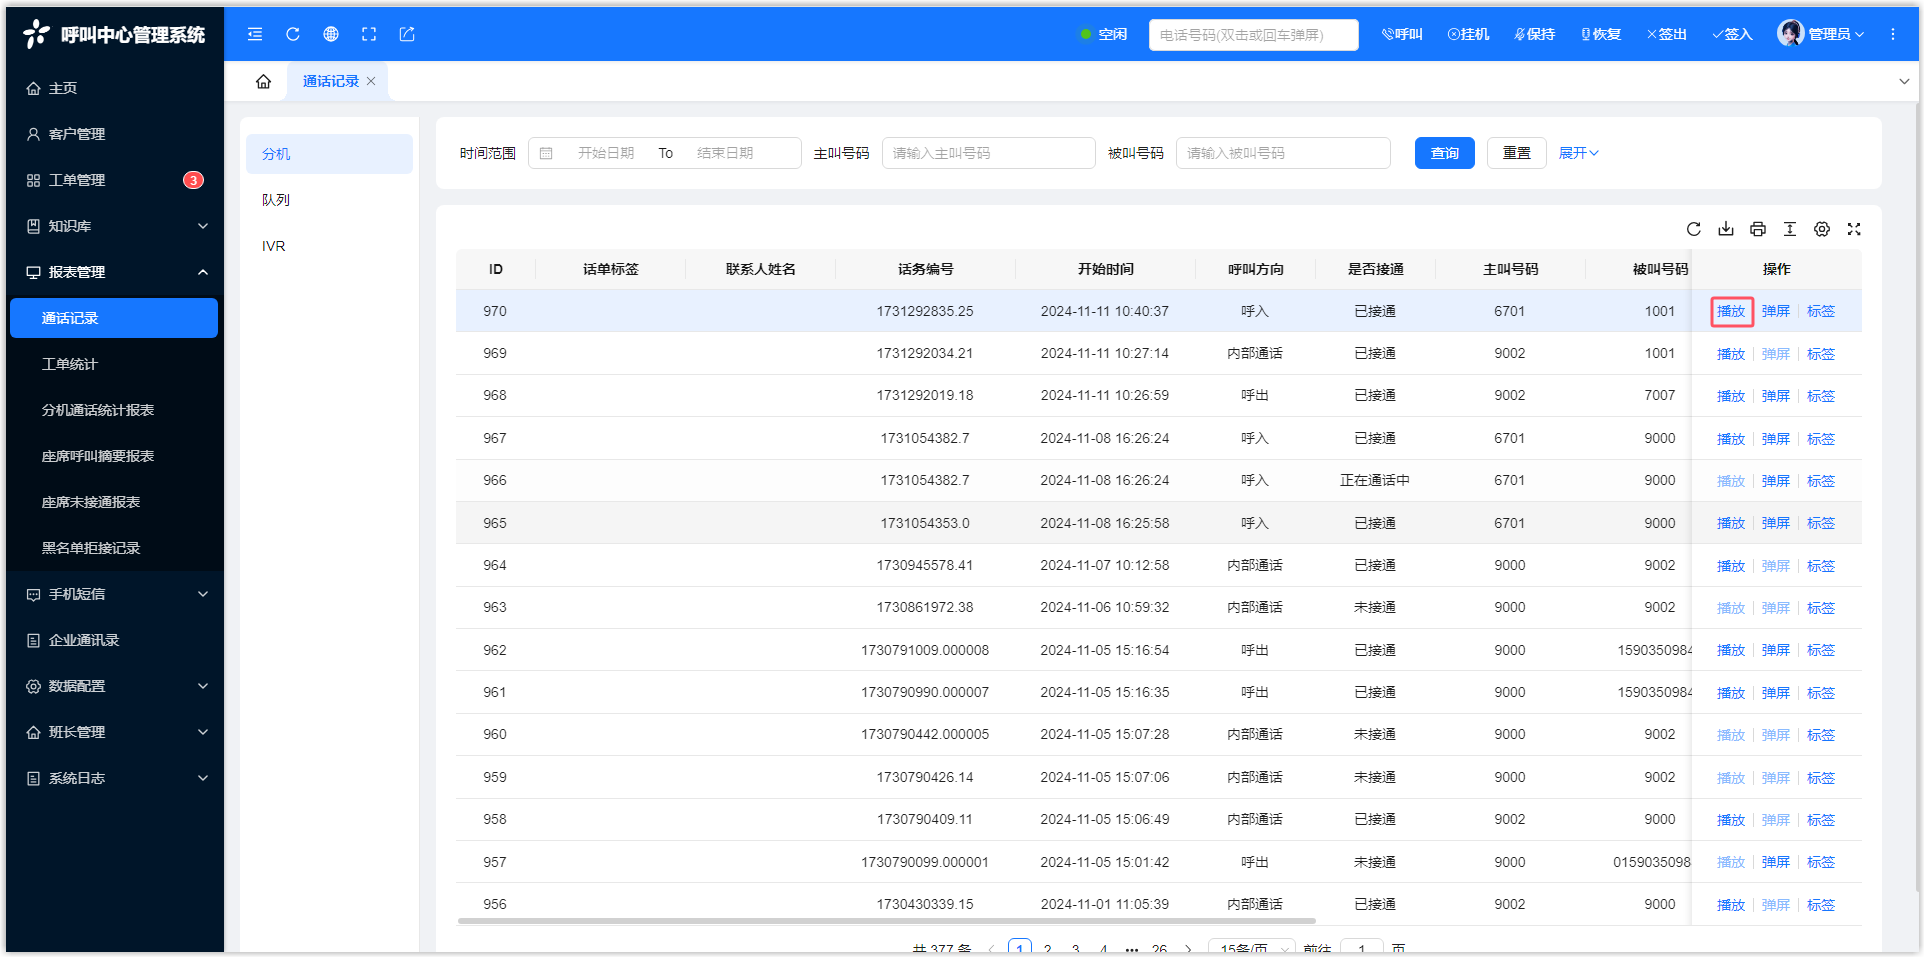Click the blue 查询 button
This screenshot has width=1925, height=958.
[1444, 153]
